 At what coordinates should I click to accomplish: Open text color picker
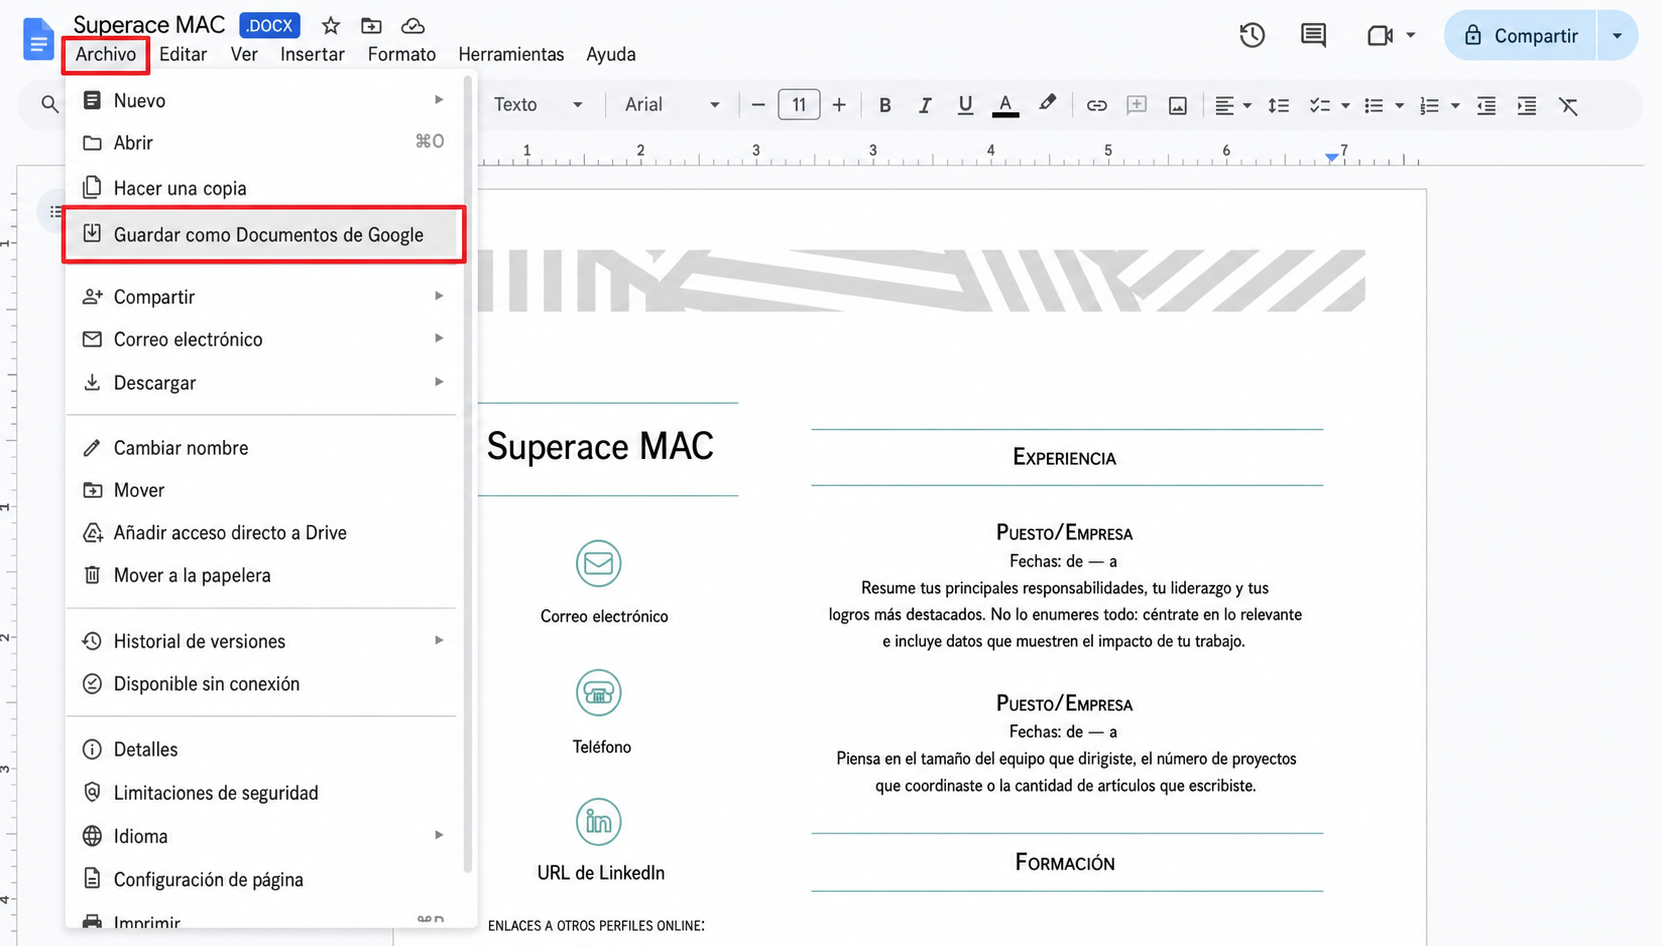click(x=1006, y=105)
